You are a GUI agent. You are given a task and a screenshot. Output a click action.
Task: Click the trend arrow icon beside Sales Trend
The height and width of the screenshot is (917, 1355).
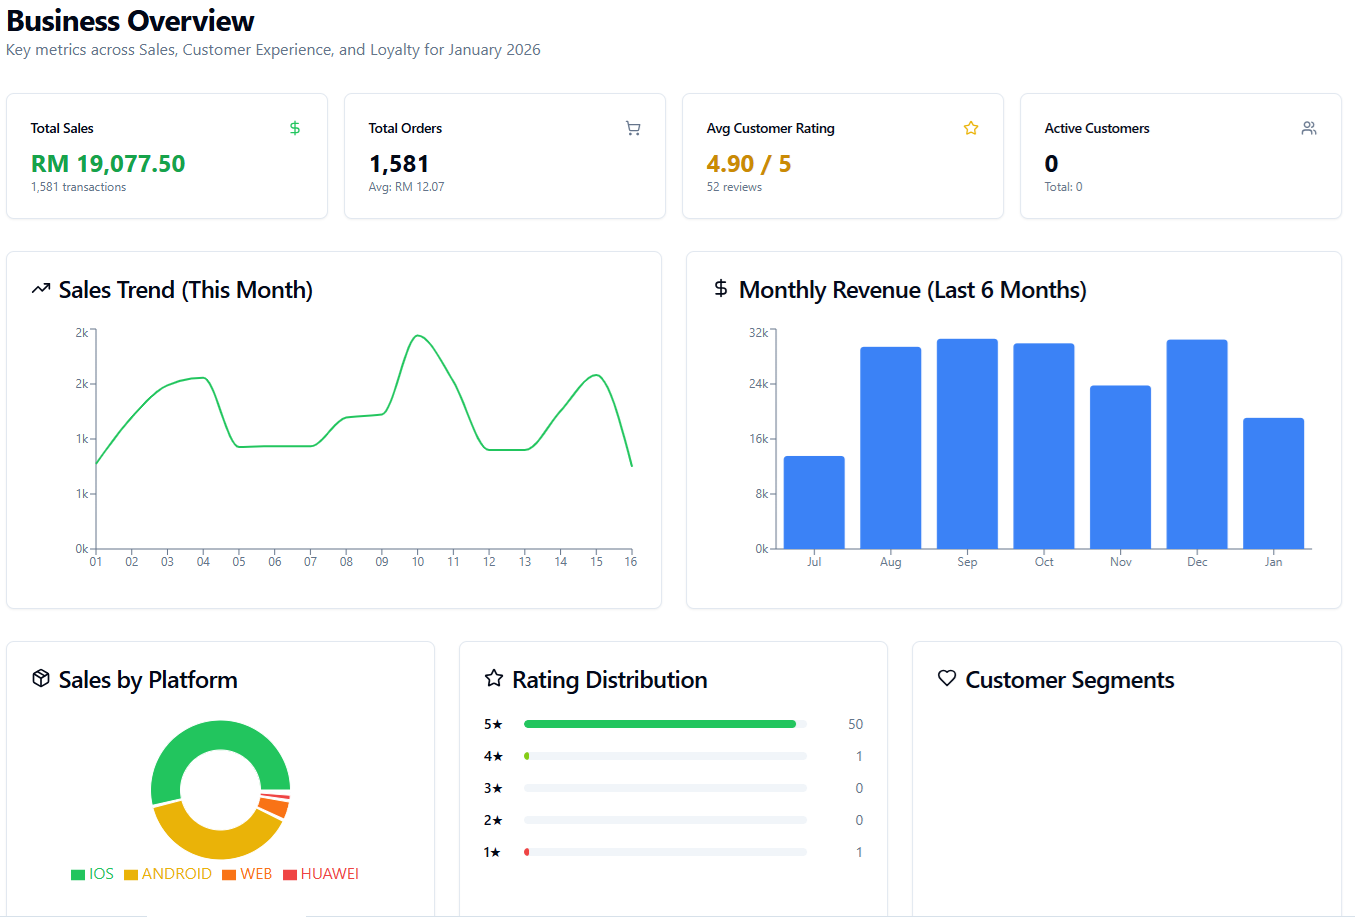(x=41, y=289)
